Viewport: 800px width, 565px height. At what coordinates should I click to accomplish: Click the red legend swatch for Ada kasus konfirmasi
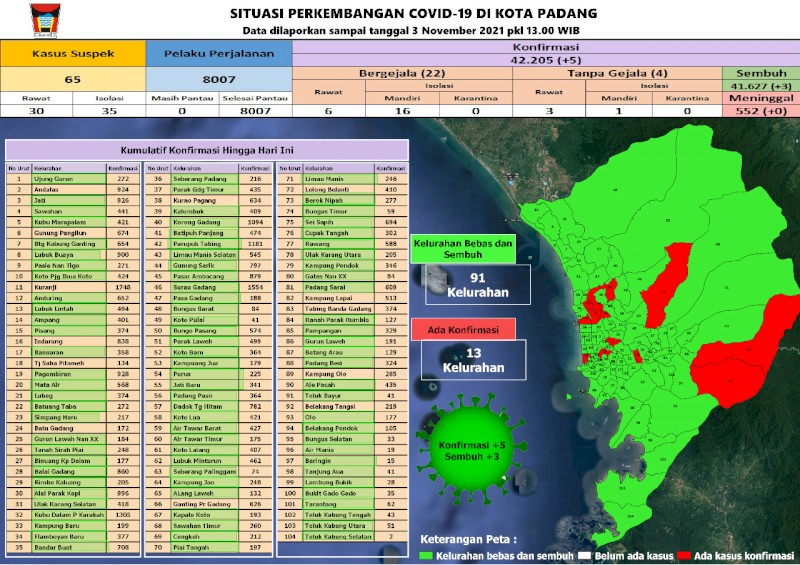tap(684, 556)
